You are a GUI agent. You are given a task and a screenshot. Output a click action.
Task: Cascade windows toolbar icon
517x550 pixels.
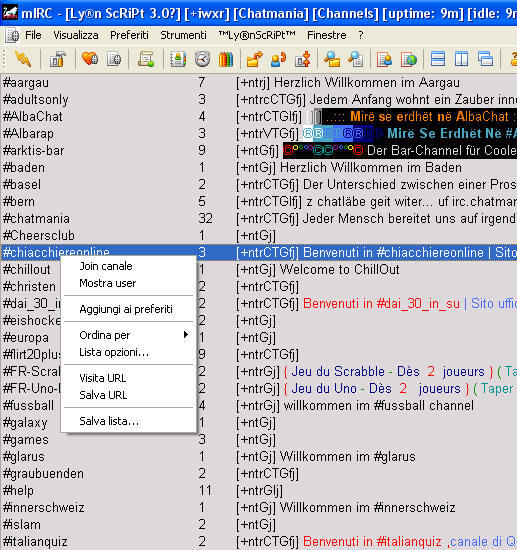(485, 59)
